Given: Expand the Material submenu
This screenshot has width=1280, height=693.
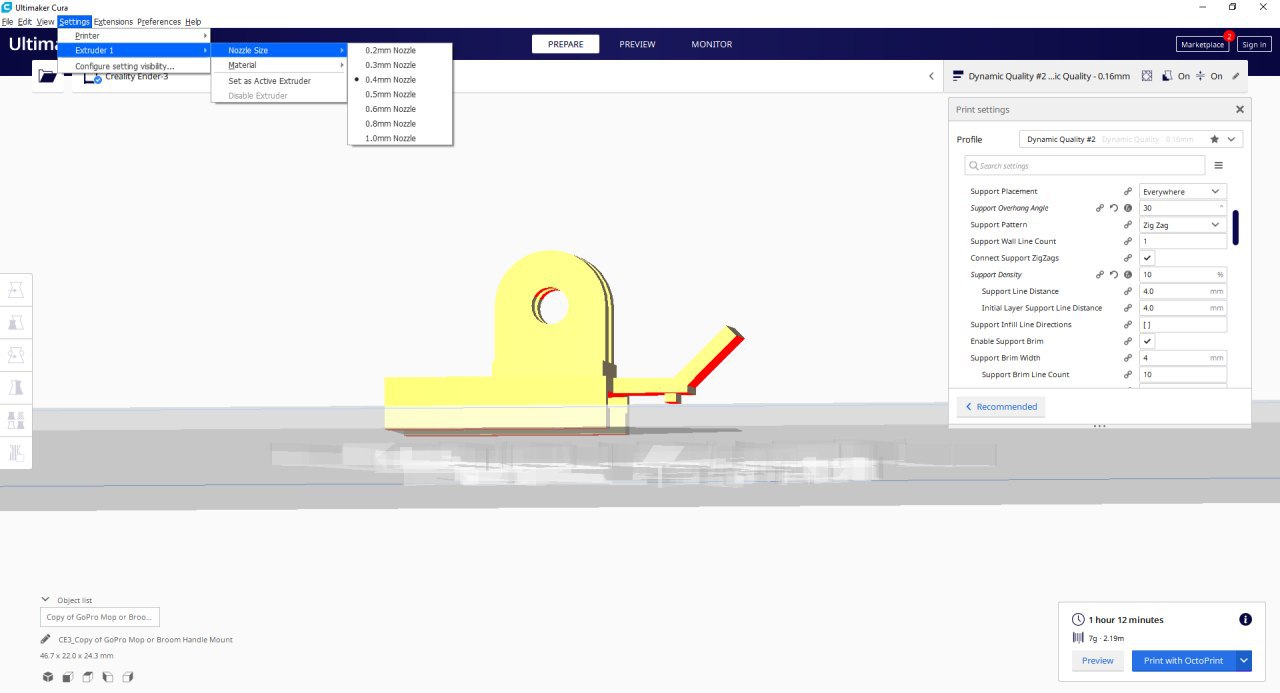Looking at the screenshot, I should 279,65.
